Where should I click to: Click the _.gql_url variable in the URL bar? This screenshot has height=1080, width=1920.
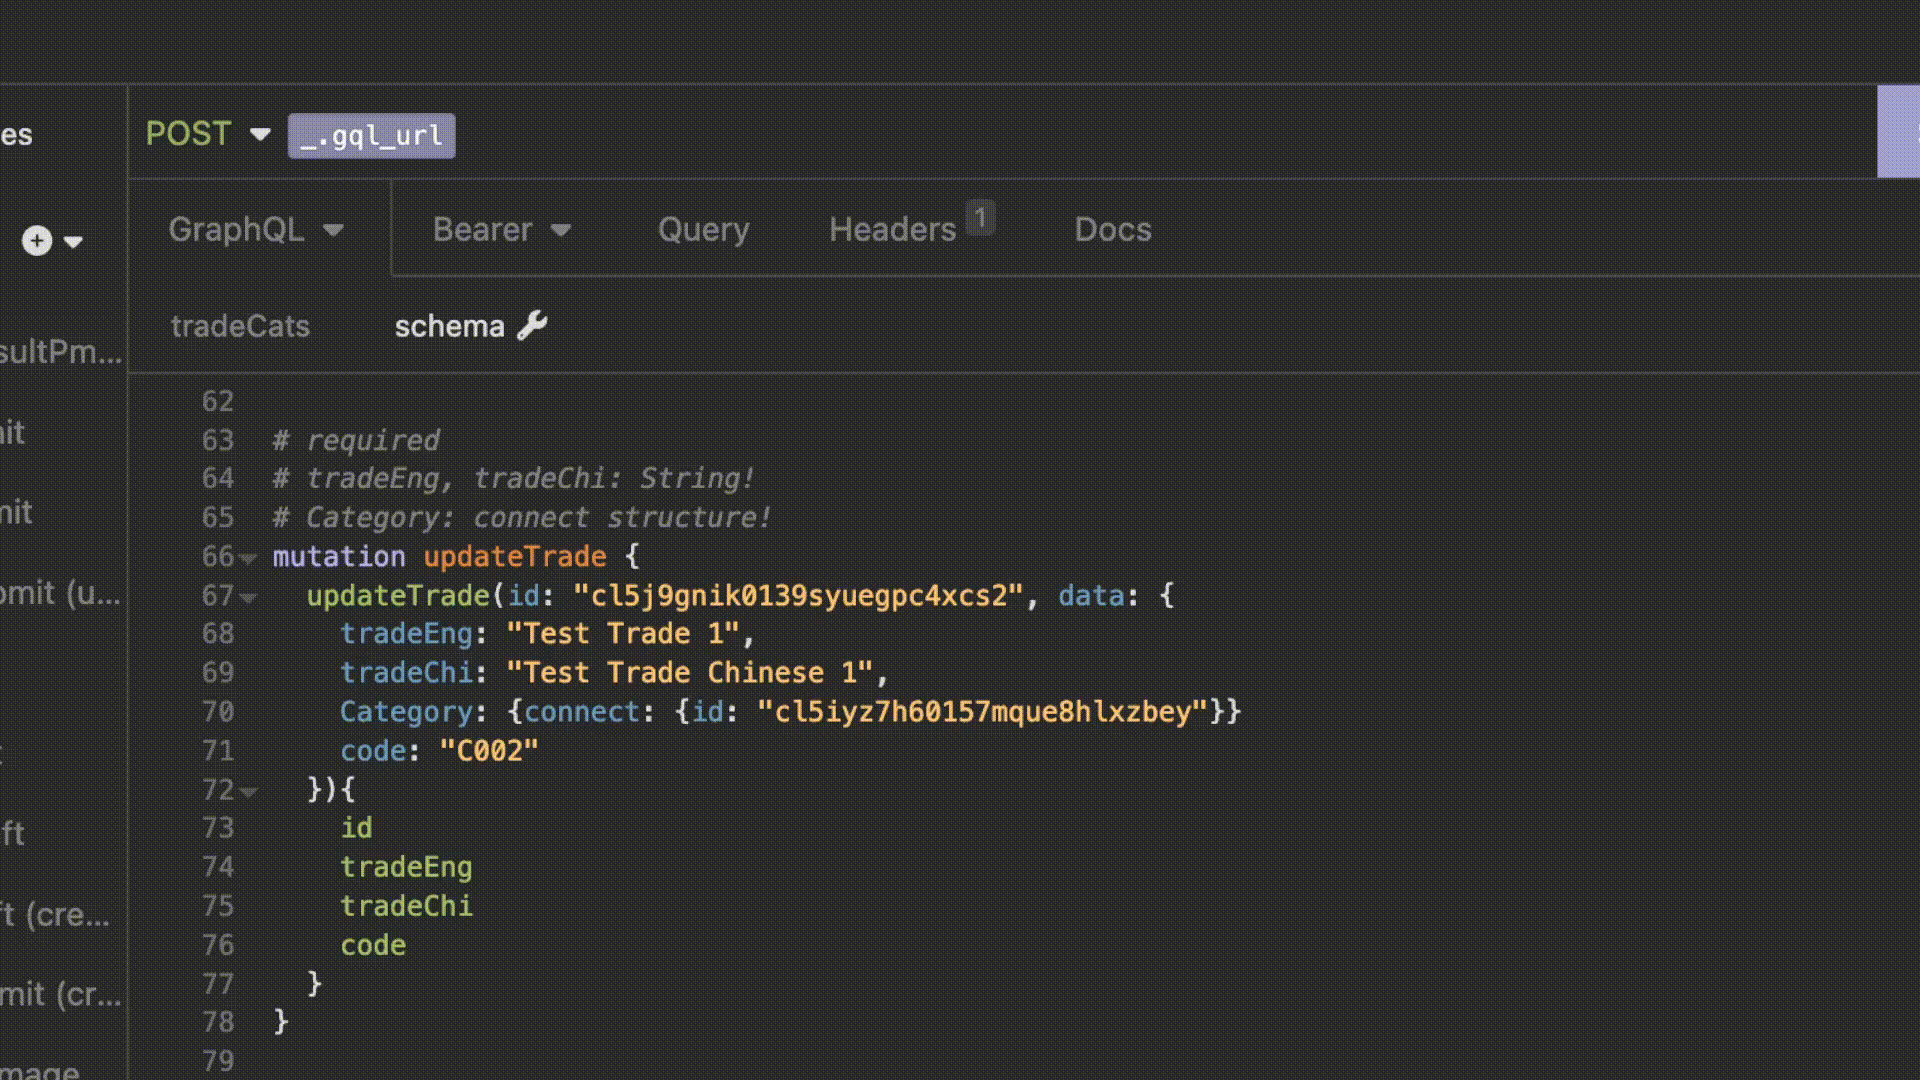pyautogui.click(x=371, y=136)
